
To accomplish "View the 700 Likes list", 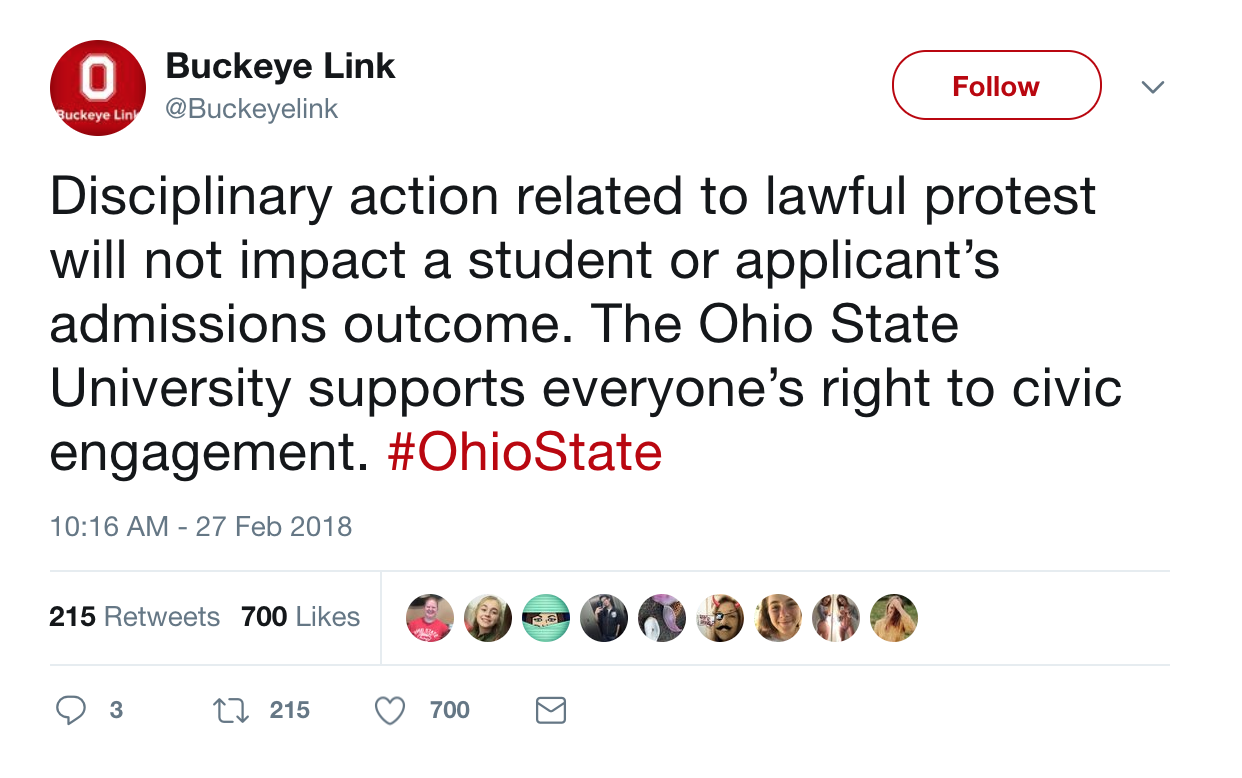I will point(300,616).
